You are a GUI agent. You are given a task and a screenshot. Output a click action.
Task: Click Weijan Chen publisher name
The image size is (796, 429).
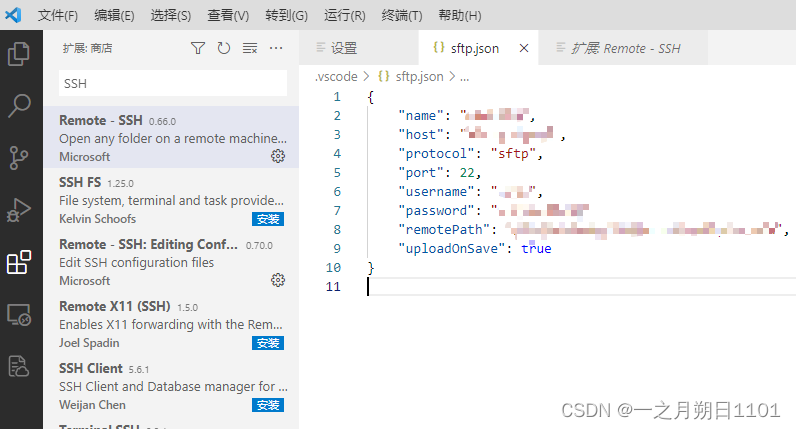[x=92, y=405]
